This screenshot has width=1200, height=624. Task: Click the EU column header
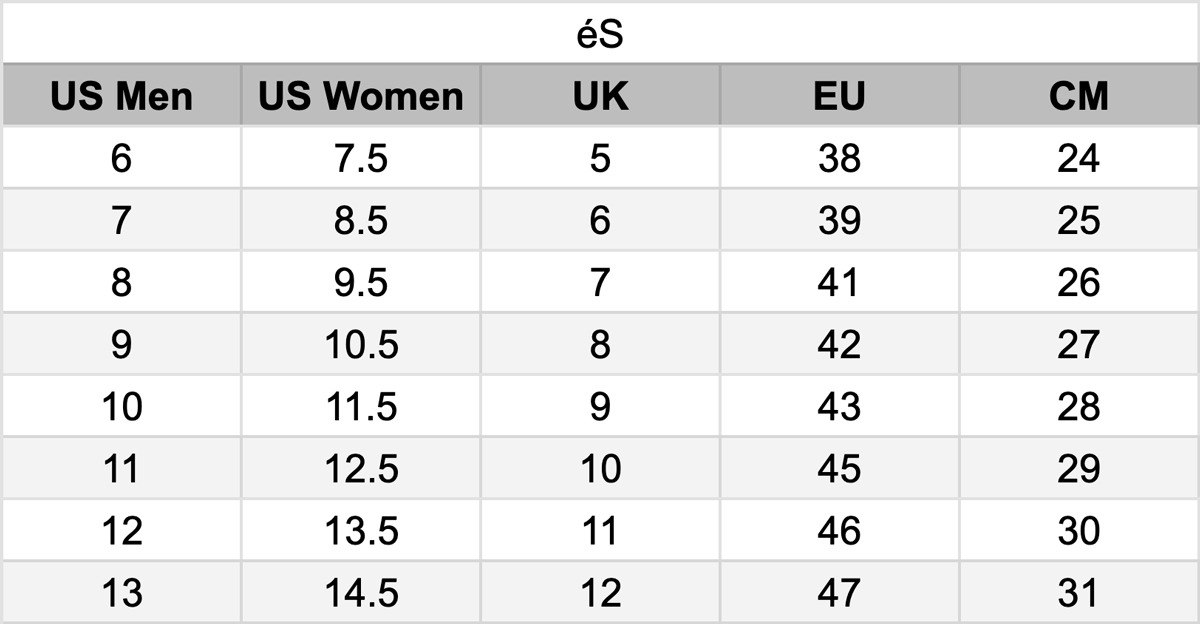(x=839, y=96)
